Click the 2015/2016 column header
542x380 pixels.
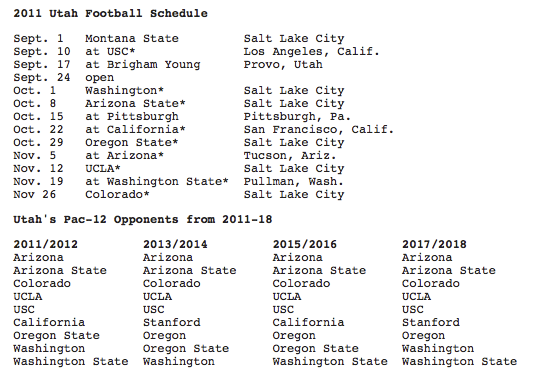click(x=305, y=244)
